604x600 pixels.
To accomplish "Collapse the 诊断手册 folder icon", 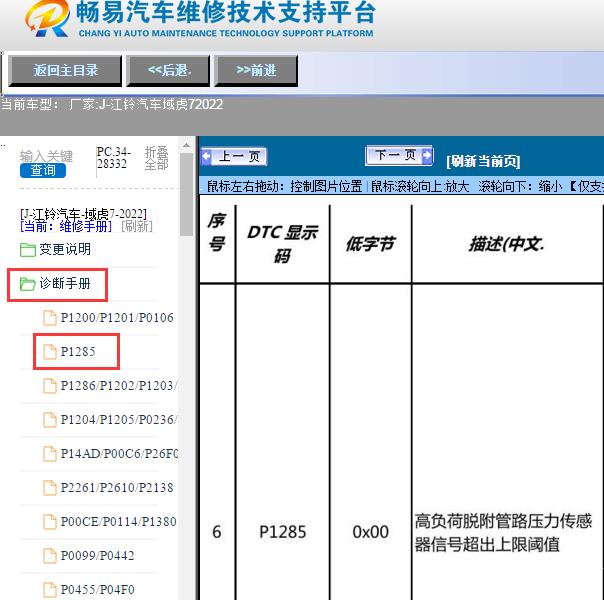I will 28,284.
